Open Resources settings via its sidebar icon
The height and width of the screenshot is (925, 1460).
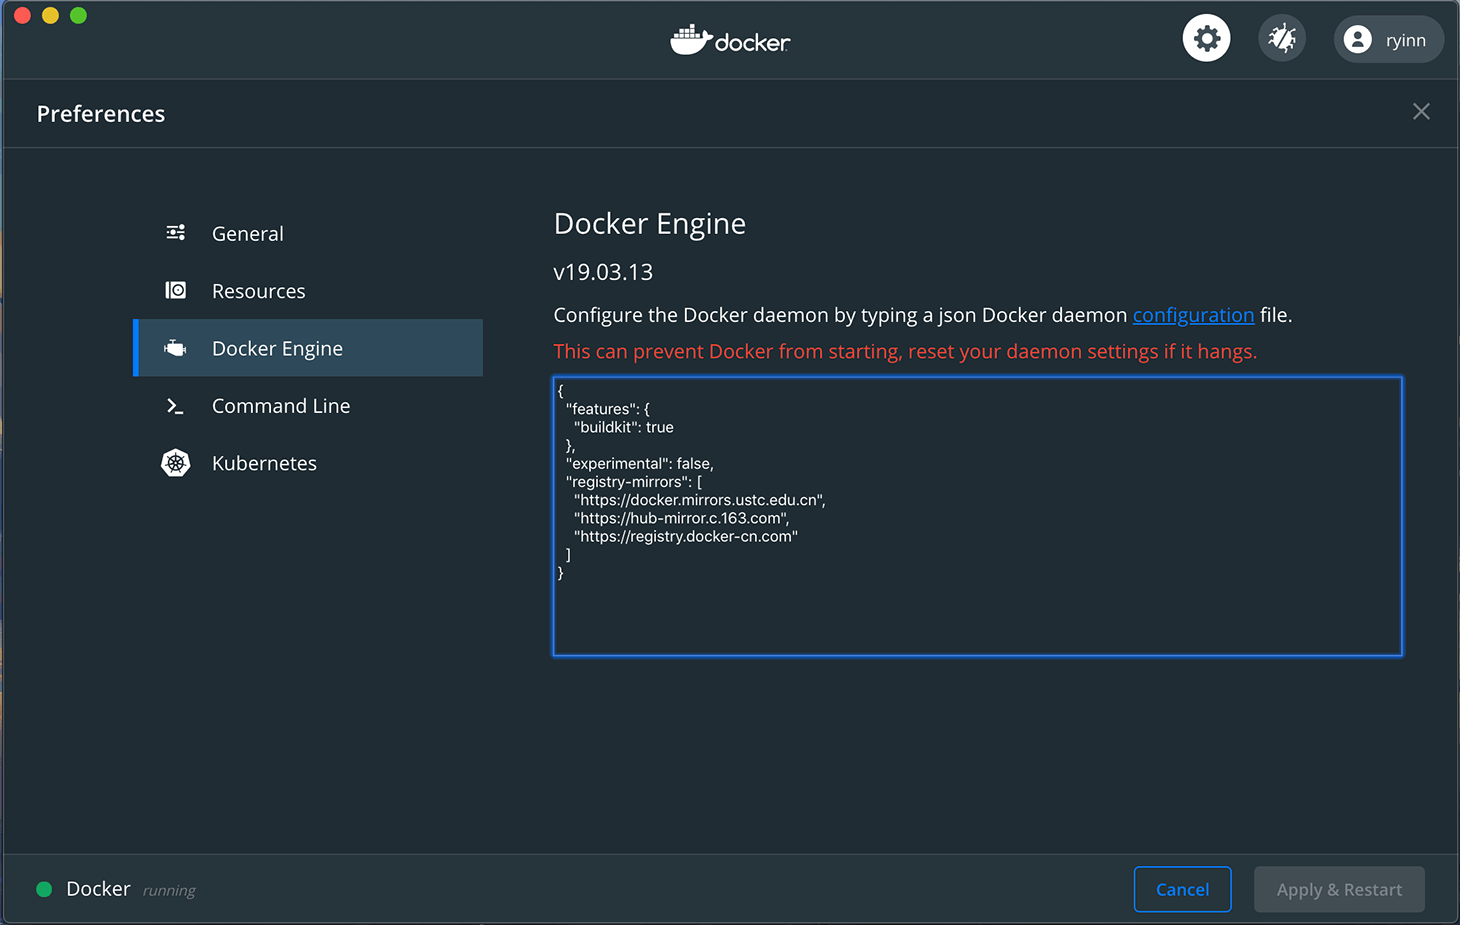[175, 290]
